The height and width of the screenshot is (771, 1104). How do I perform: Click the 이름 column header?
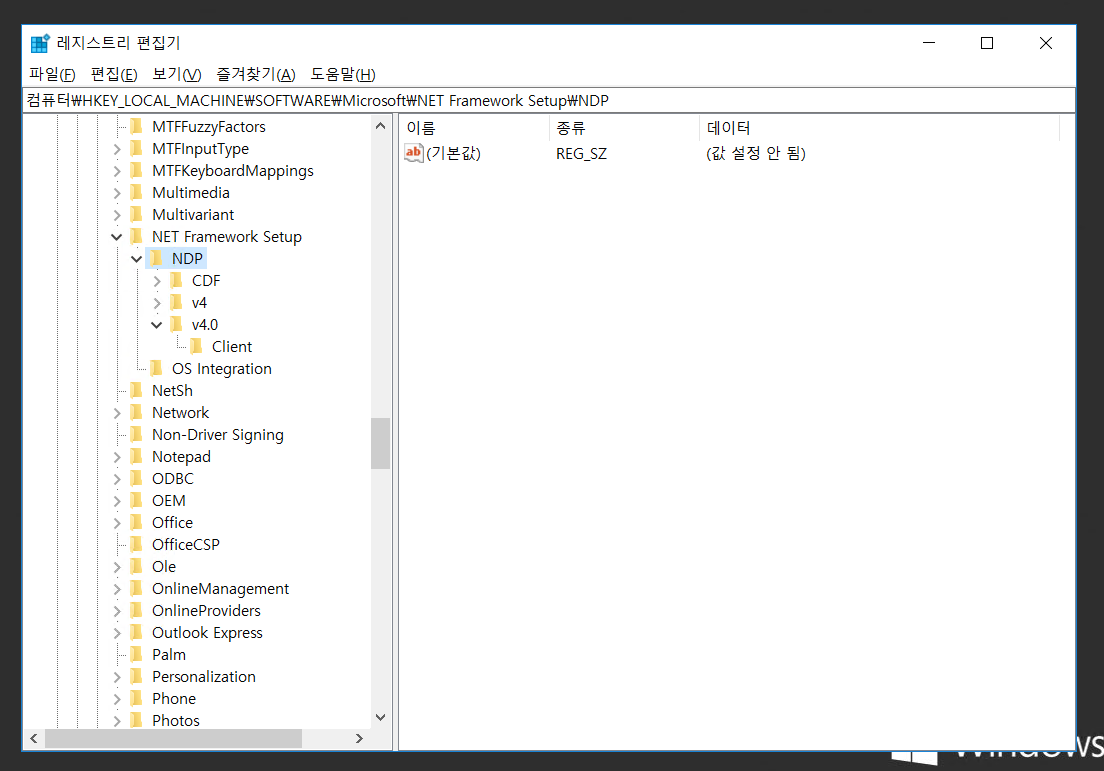[x=475, y=128]
